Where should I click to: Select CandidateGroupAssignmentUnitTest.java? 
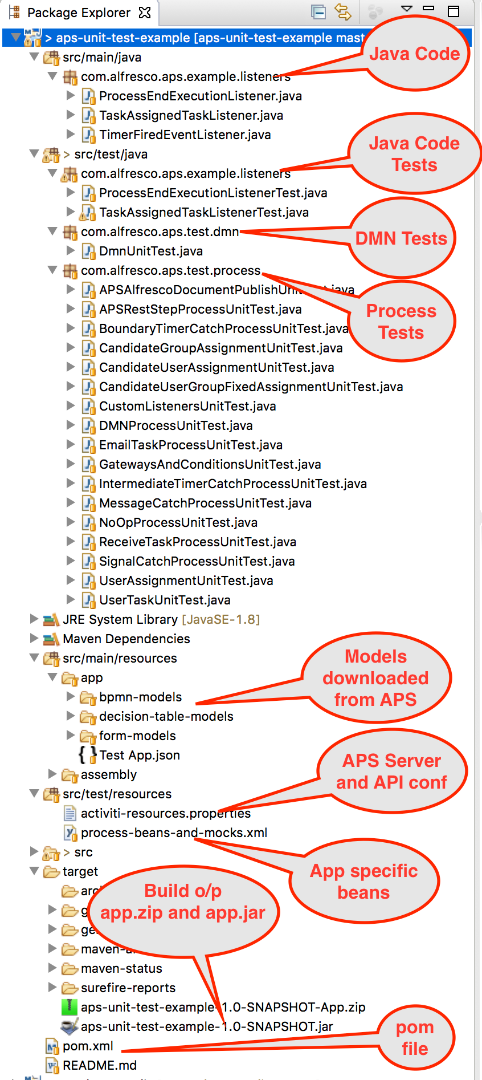click(x=220, y=348)
